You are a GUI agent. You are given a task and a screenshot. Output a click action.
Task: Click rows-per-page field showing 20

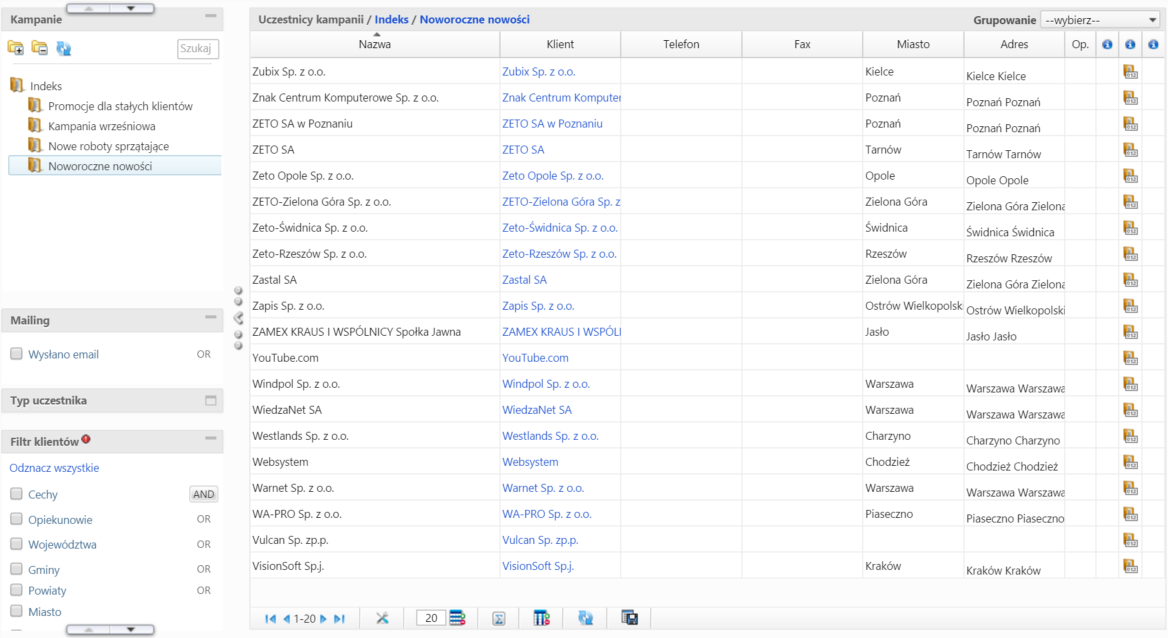click(x=431, y=618)
